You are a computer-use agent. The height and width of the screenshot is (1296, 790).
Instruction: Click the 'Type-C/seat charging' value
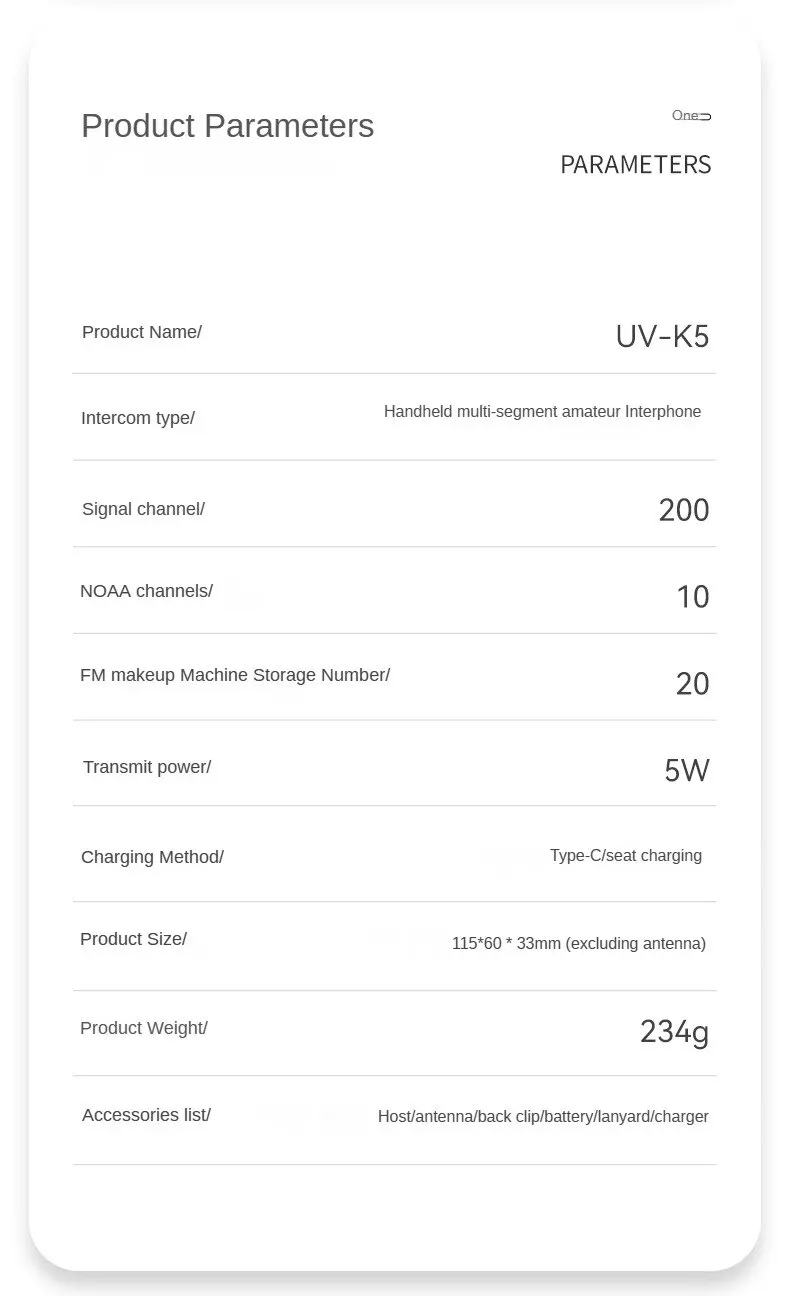pyautogui.click(x=626, y=856)
